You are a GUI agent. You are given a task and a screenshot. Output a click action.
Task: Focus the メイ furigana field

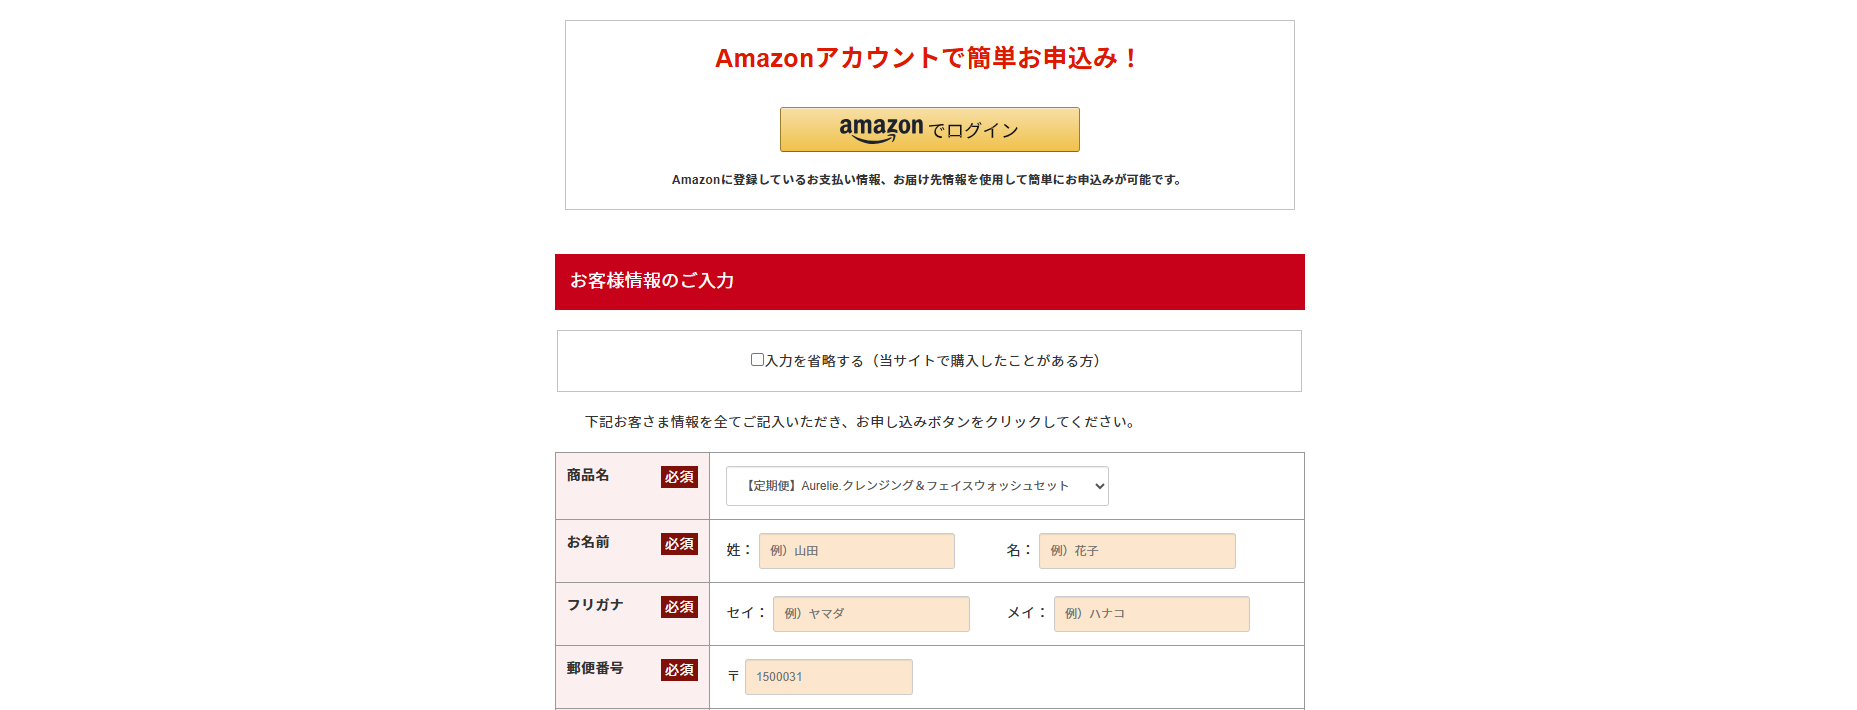[1152, 614]
